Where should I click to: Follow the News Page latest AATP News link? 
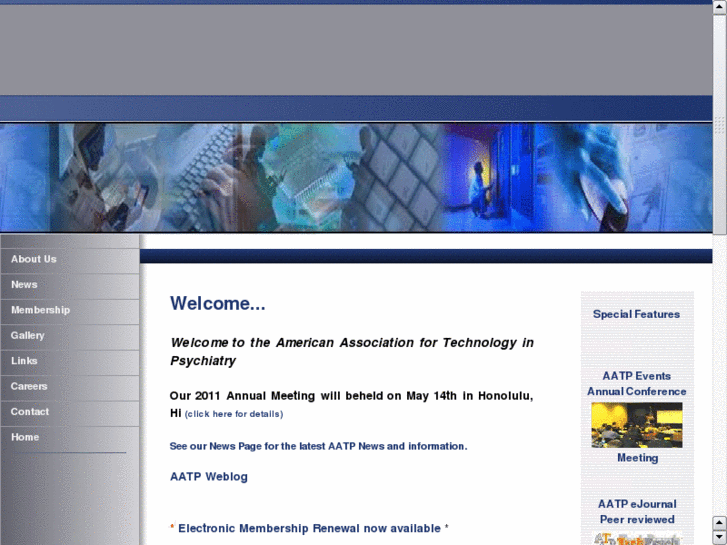click(x=318, y=446)
